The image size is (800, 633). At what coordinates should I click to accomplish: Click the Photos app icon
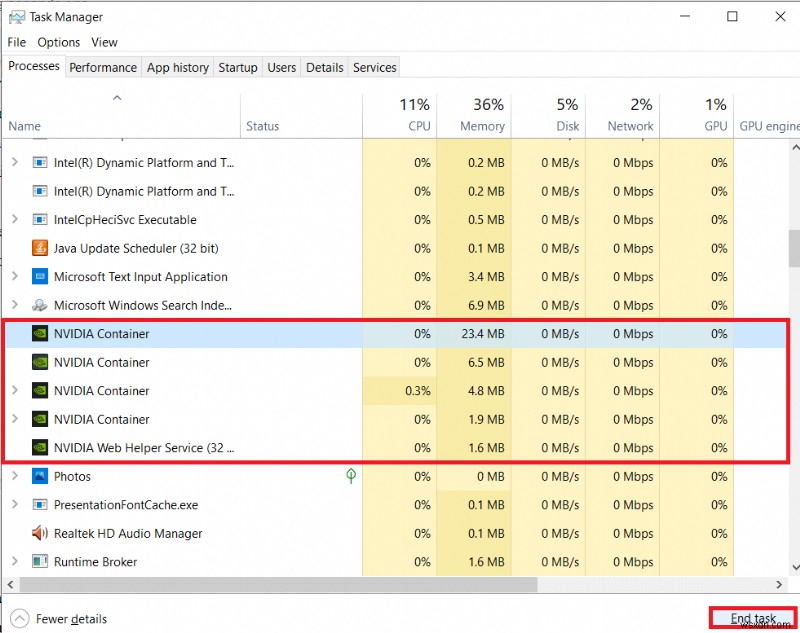(x=40, y=476)
